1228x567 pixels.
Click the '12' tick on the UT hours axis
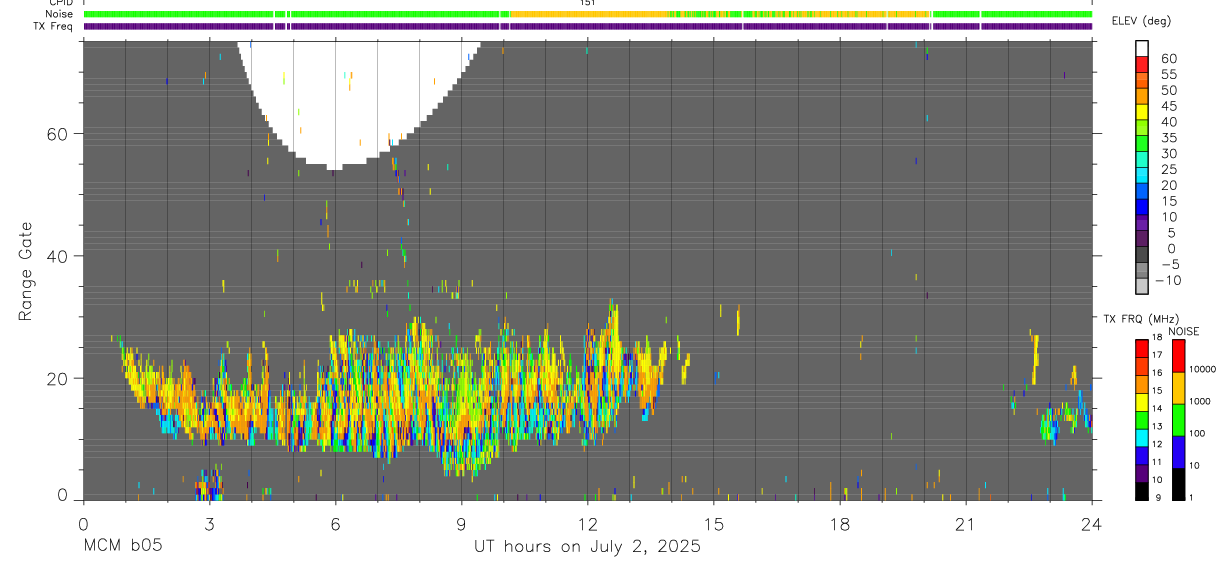point(587,524)
